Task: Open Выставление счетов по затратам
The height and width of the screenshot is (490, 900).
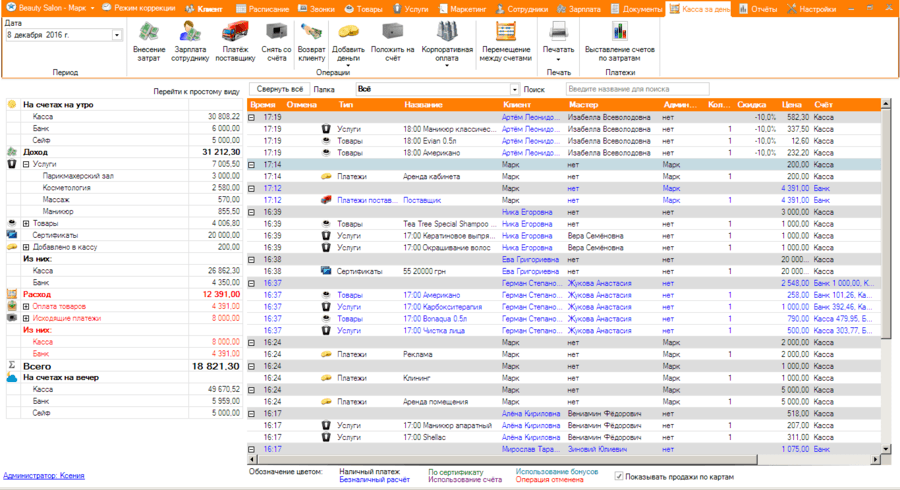Action: (x=620, y=42)
